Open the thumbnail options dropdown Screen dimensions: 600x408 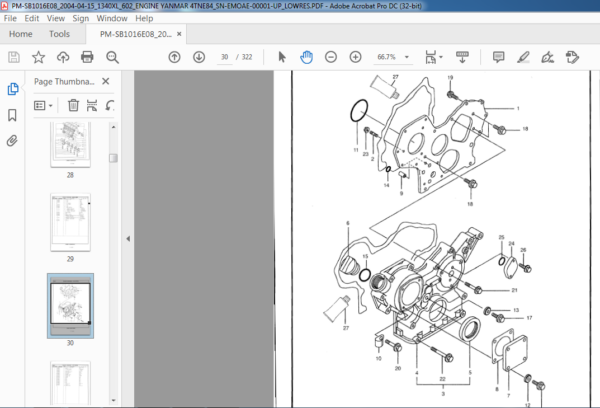(43, 106)
